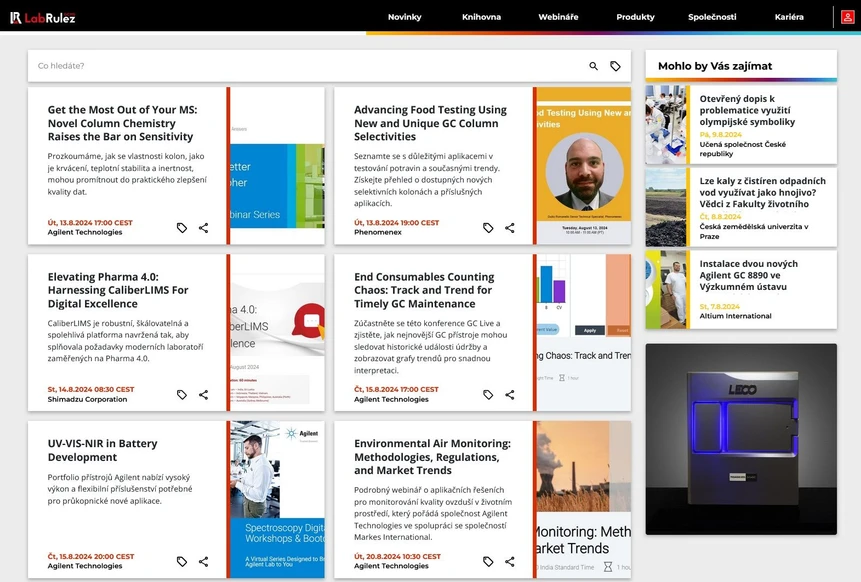This screenshot has height=582, width=861.
Task: Click the Co hledáte? search field
Action: [300, 66]
